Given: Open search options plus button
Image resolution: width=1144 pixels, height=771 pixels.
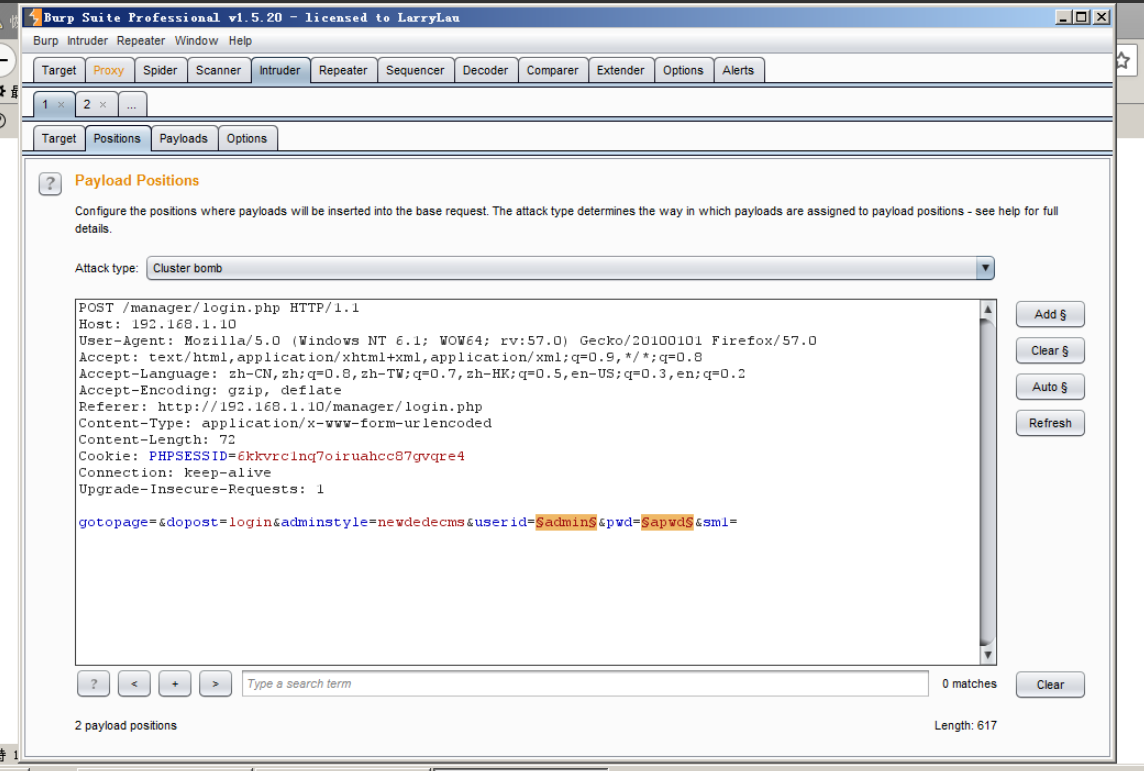Looking at the screenshot, I should pos(175,684).
